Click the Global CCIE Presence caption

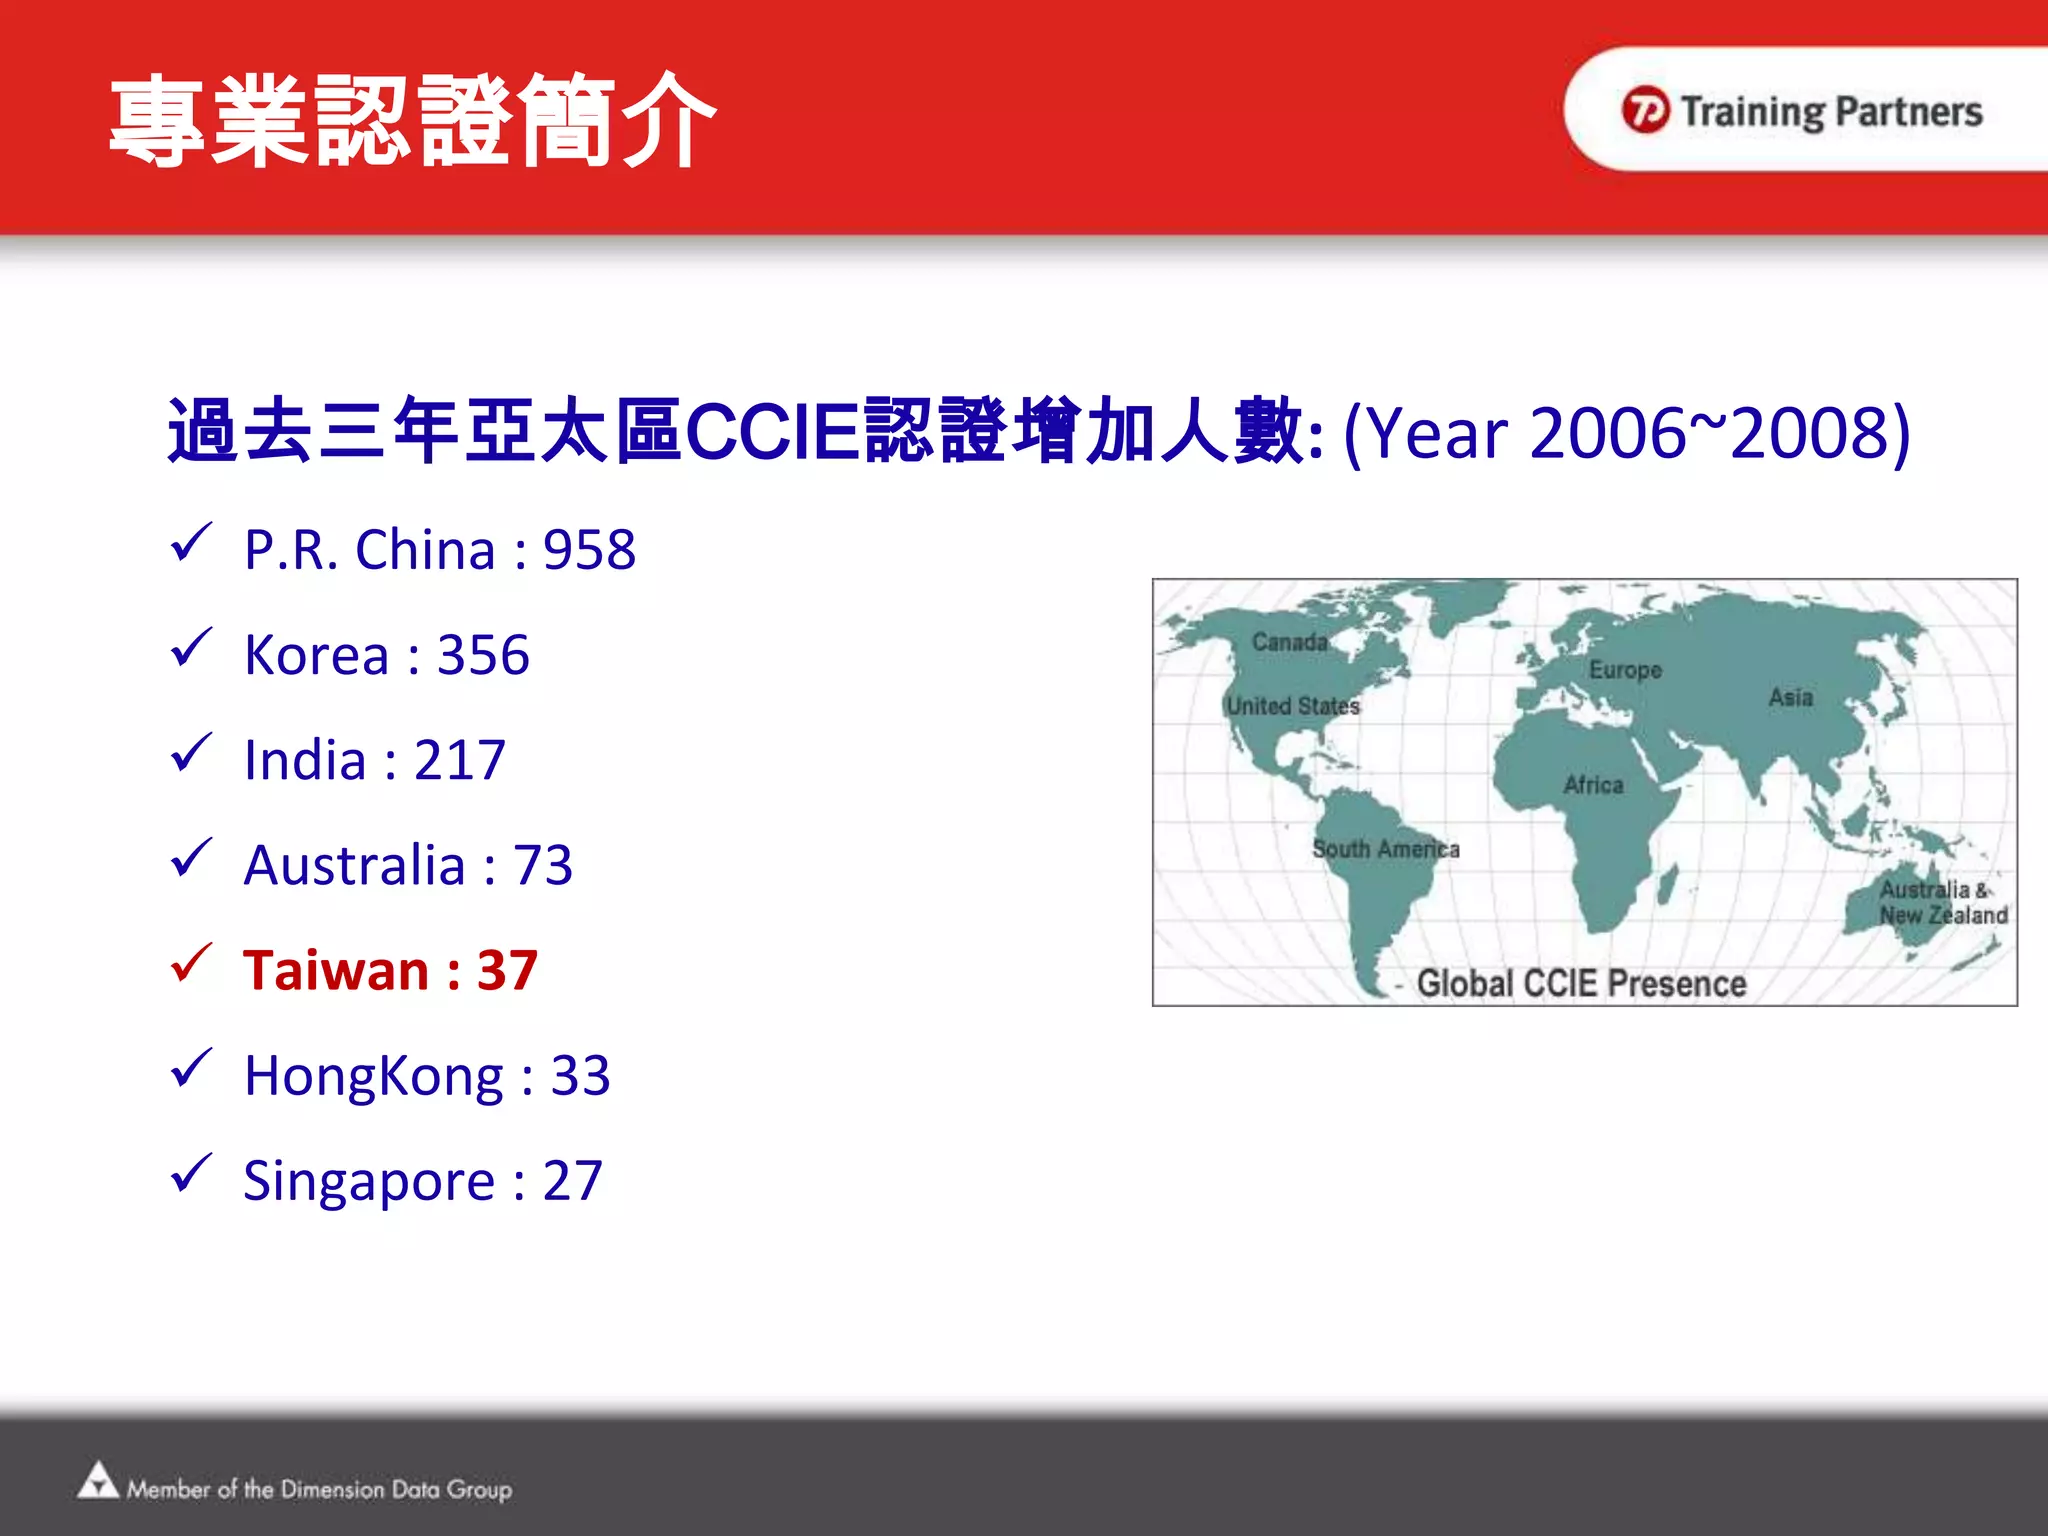[x=1581, y=984]
